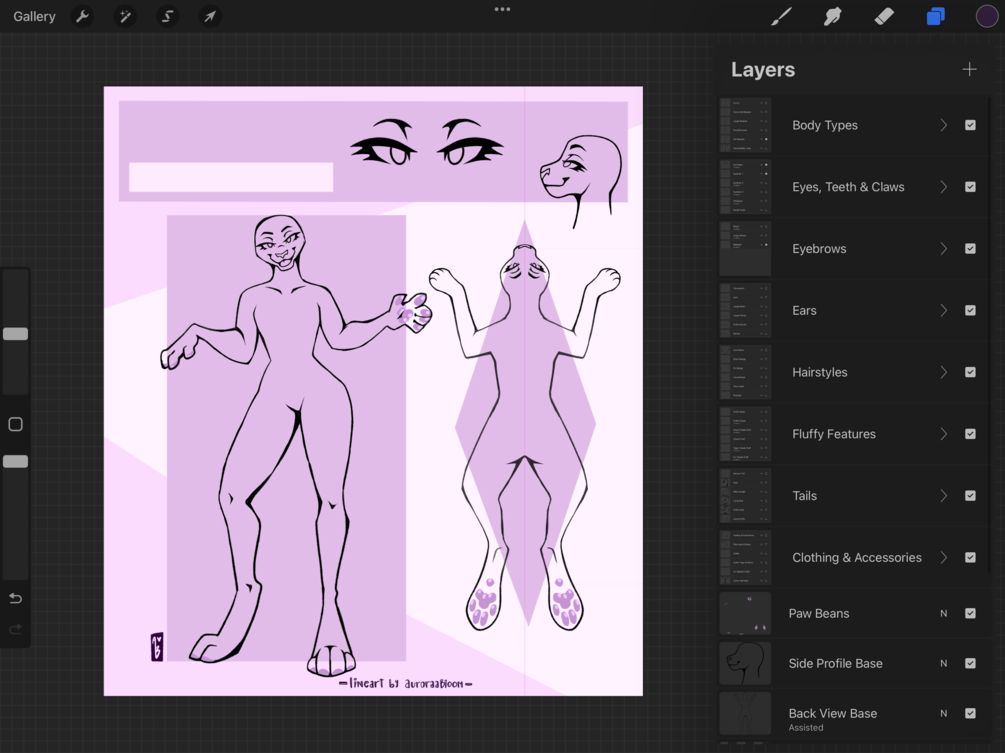The height and width of the screenshot is (753, 1005).
Task: Select the Eyebrows group thumbnail
Action: click(x=745, y=249)
